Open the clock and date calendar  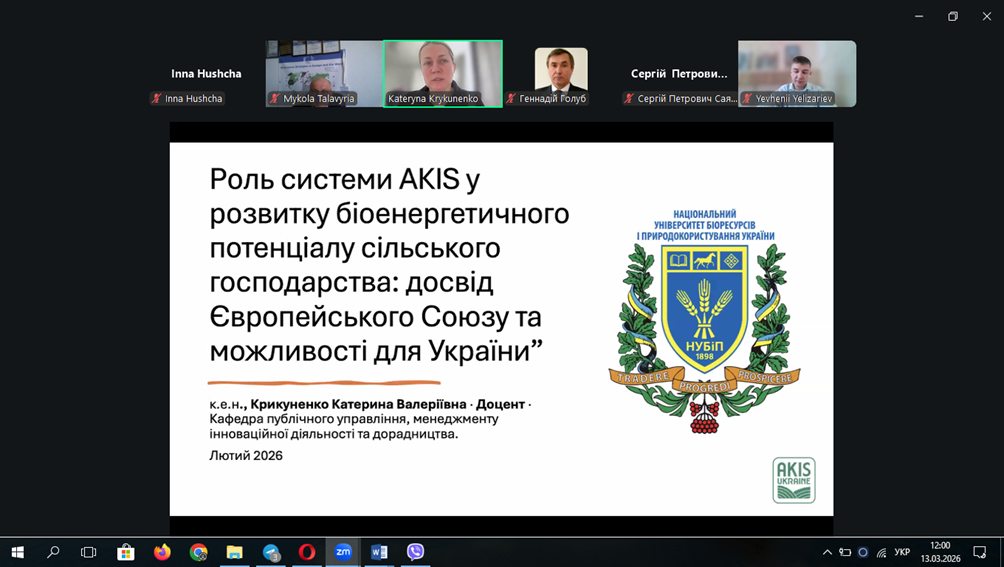[x=940, y=552]
